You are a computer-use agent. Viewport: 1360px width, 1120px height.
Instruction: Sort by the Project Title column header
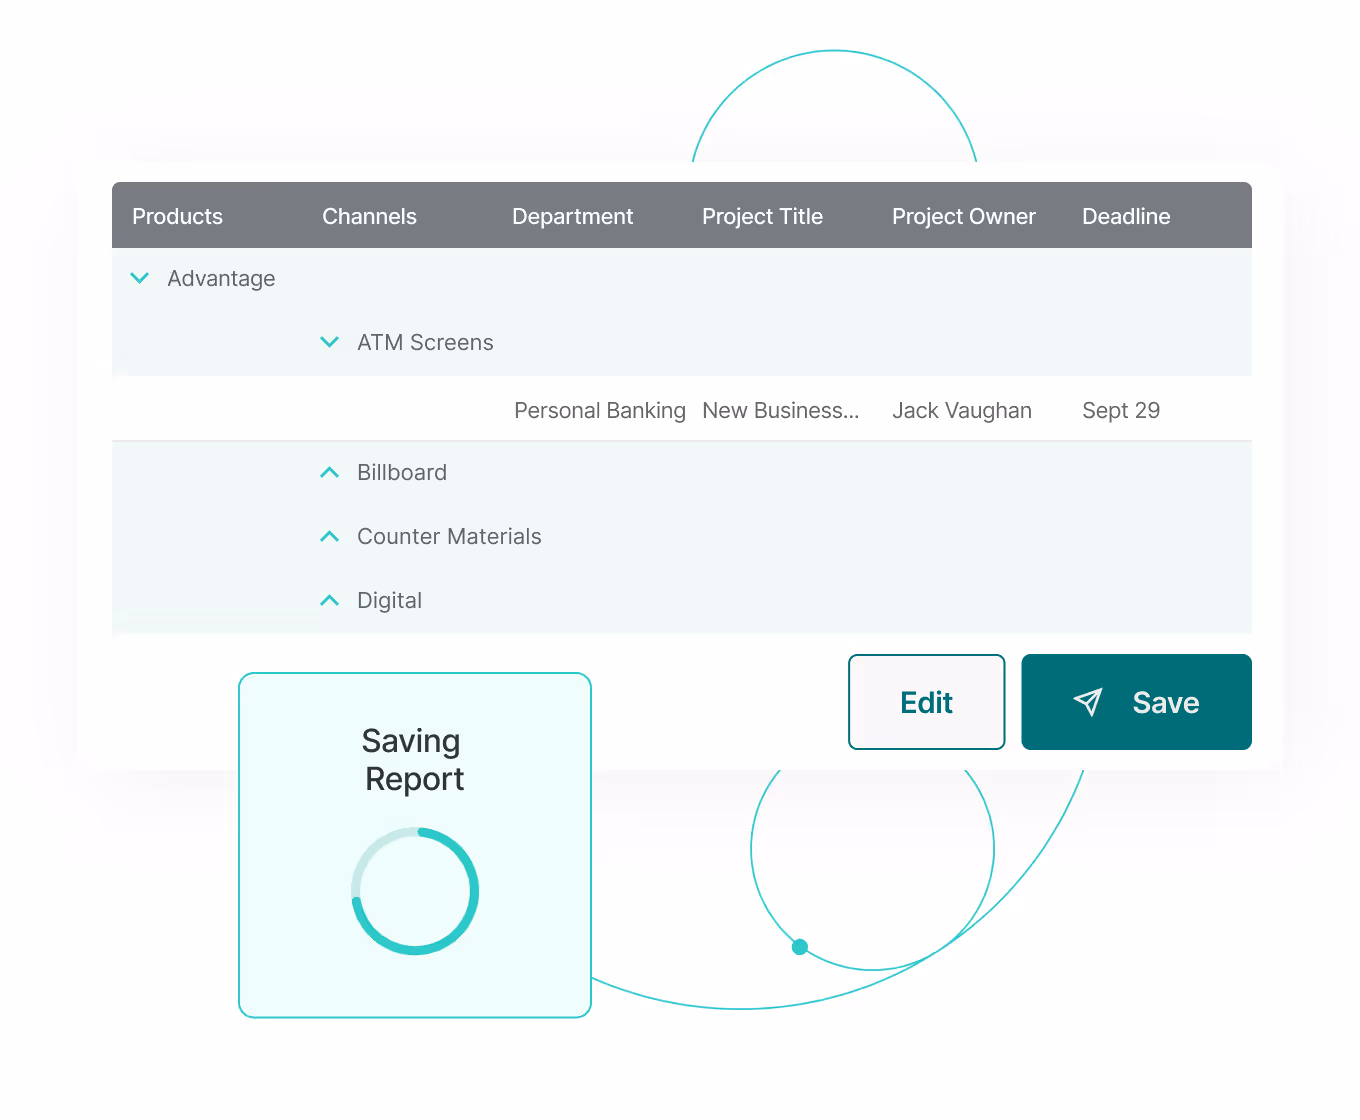[762, 216]
